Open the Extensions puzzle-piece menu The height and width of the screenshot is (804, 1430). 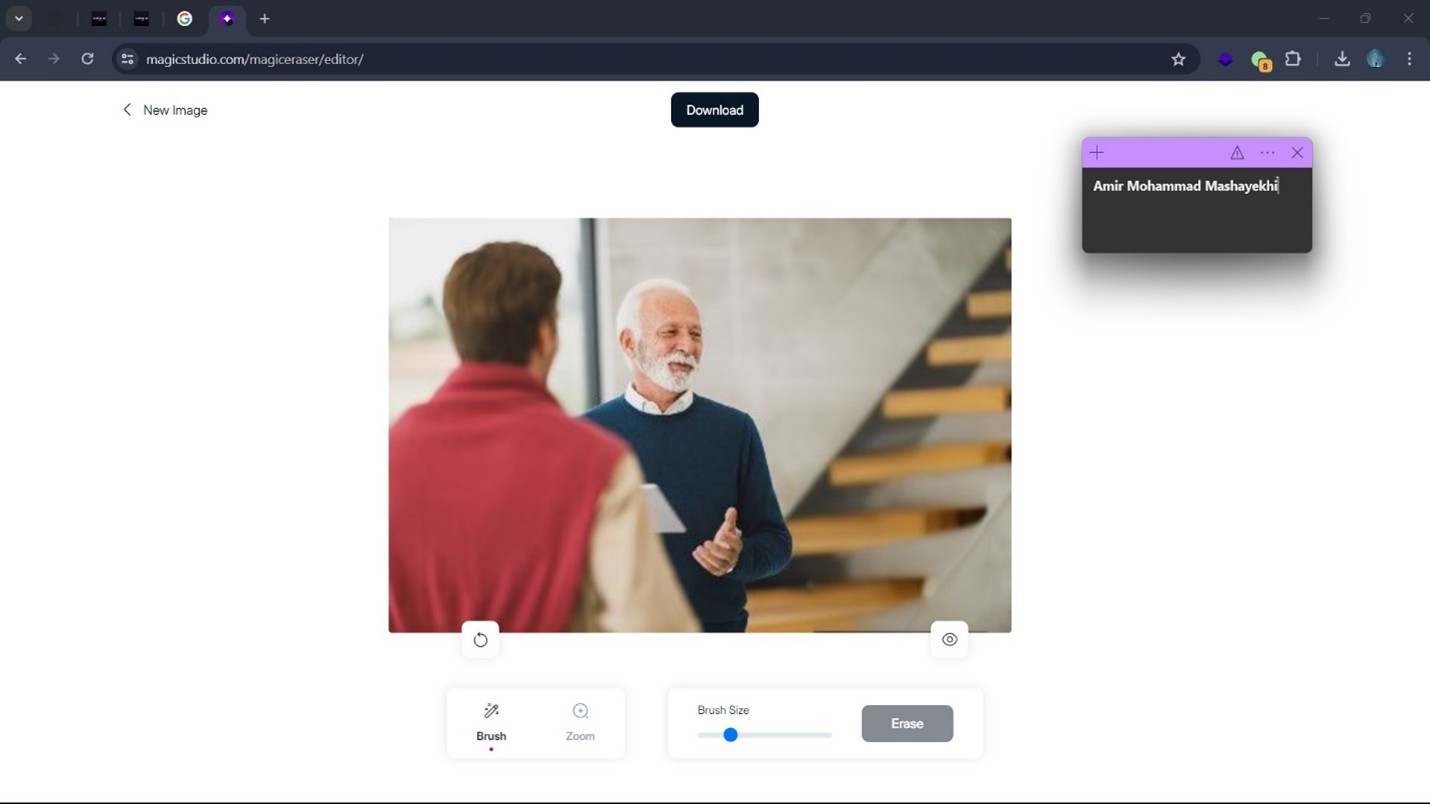(x=1293, y=59)
